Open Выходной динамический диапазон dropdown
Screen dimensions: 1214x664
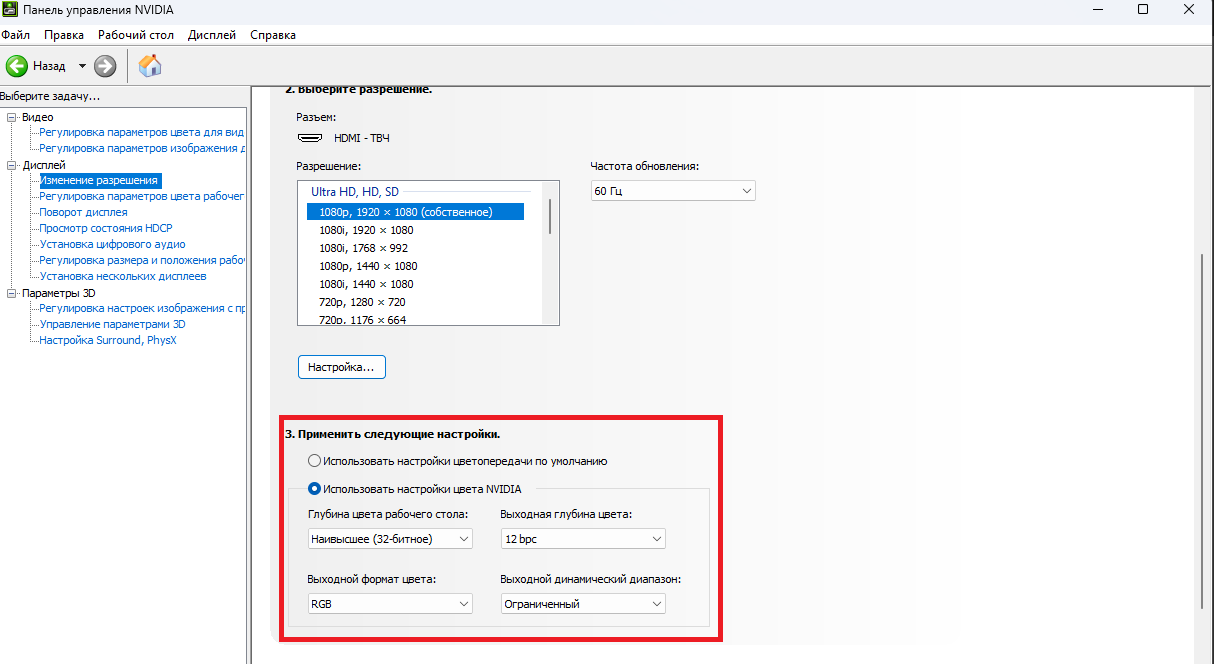(x=583, y=604)
